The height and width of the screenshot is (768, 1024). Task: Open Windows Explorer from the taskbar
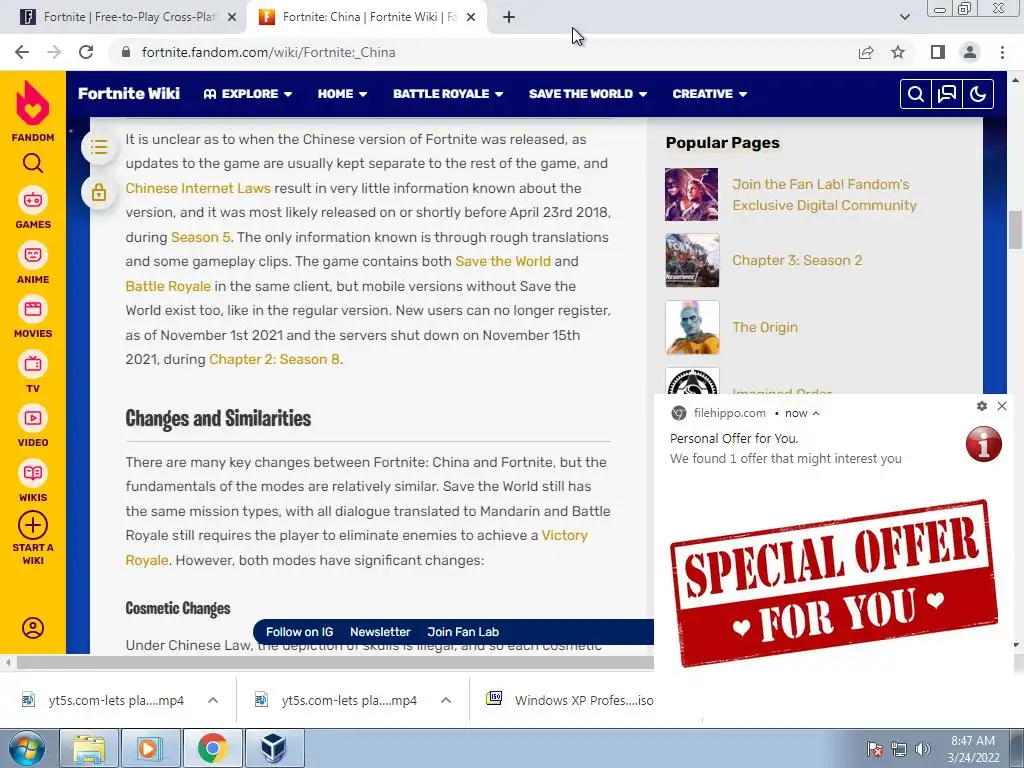click(89, 748)
